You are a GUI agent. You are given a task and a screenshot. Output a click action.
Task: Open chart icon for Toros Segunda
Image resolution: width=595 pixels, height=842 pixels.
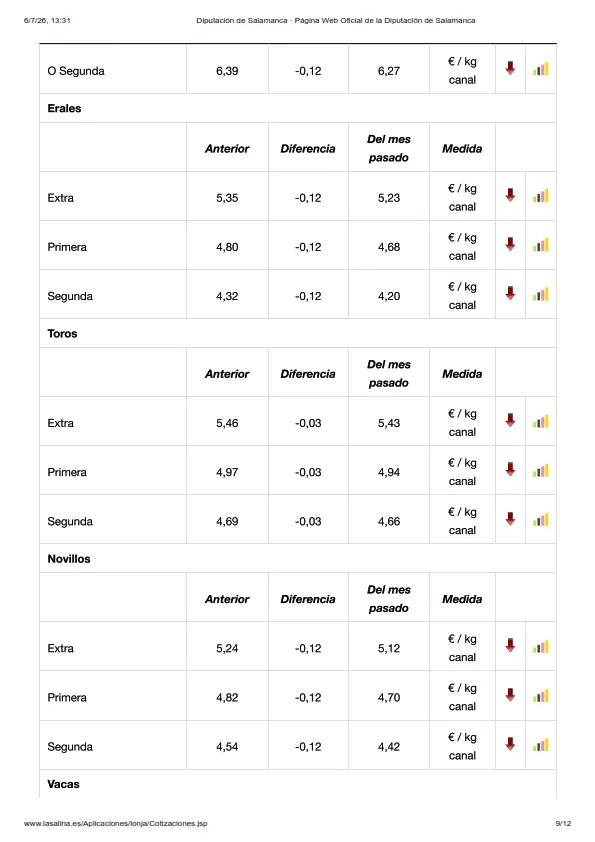(x=541, y=519)
